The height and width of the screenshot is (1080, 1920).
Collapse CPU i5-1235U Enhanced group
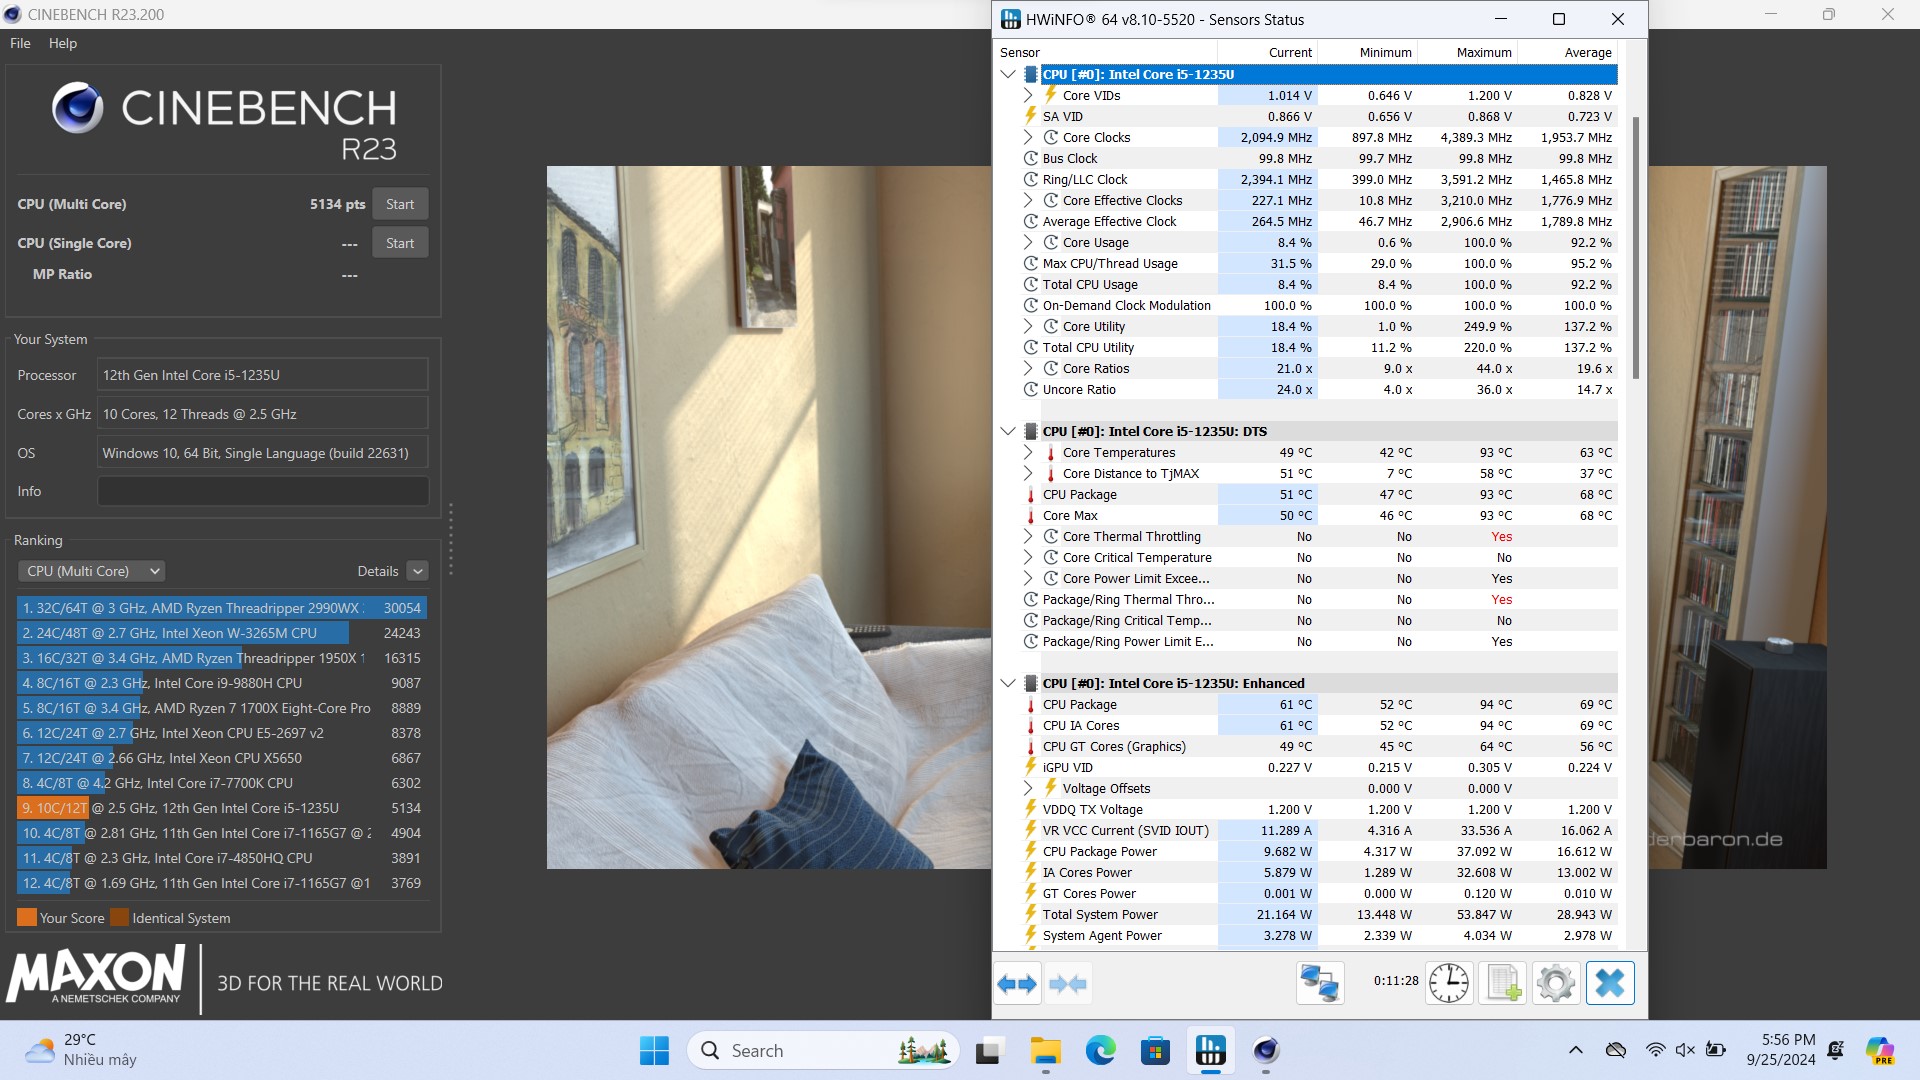coord(1008,683)
